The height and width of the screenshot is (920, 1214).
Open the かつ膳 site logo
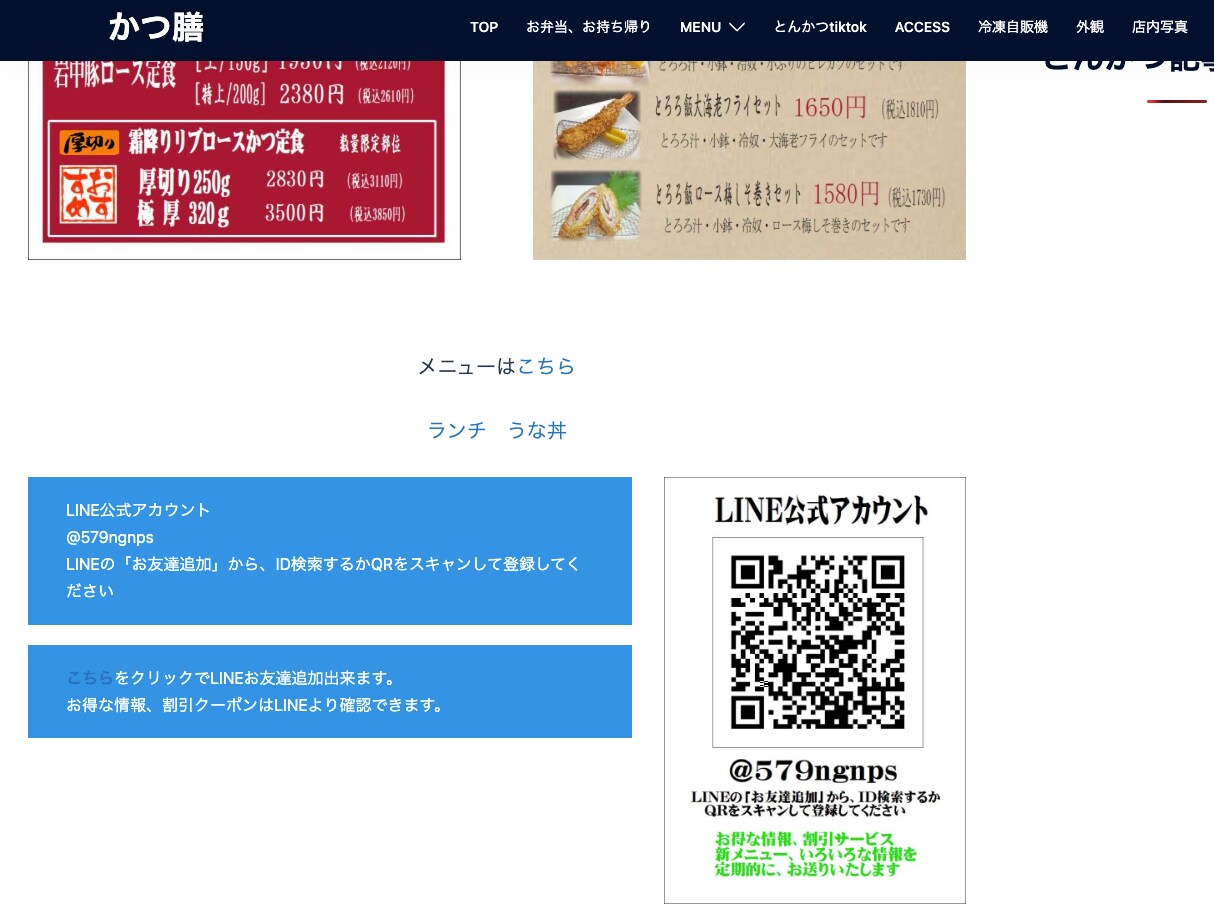[x=156, y=27]
